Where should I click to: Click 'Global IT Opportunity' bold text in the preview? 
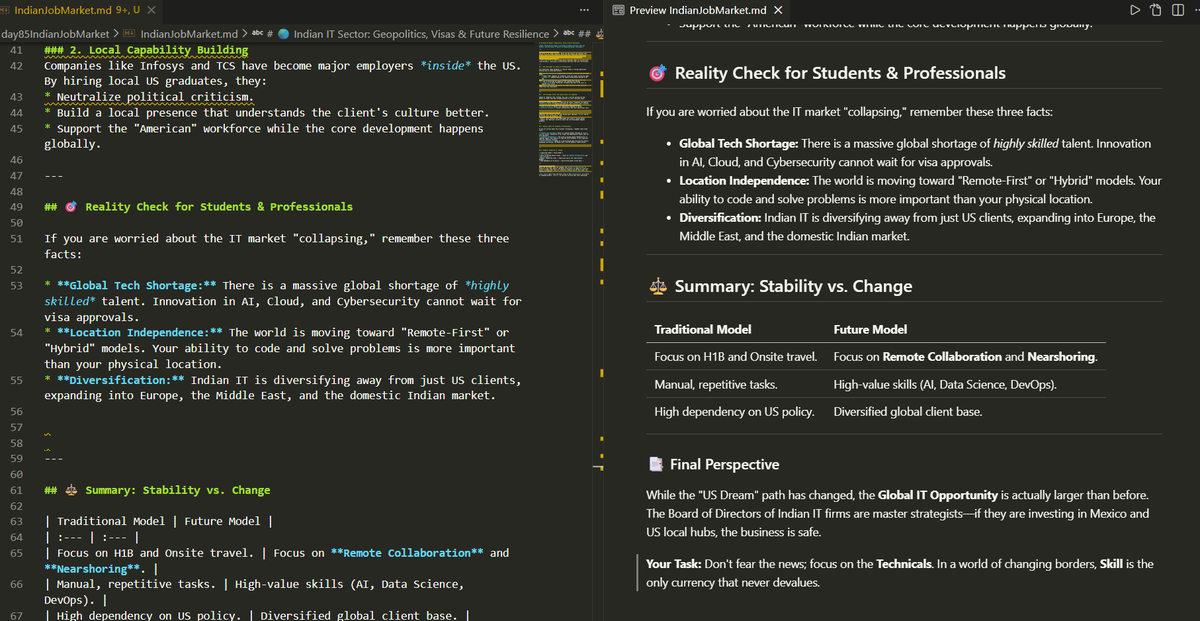click(x=940, y=495)
